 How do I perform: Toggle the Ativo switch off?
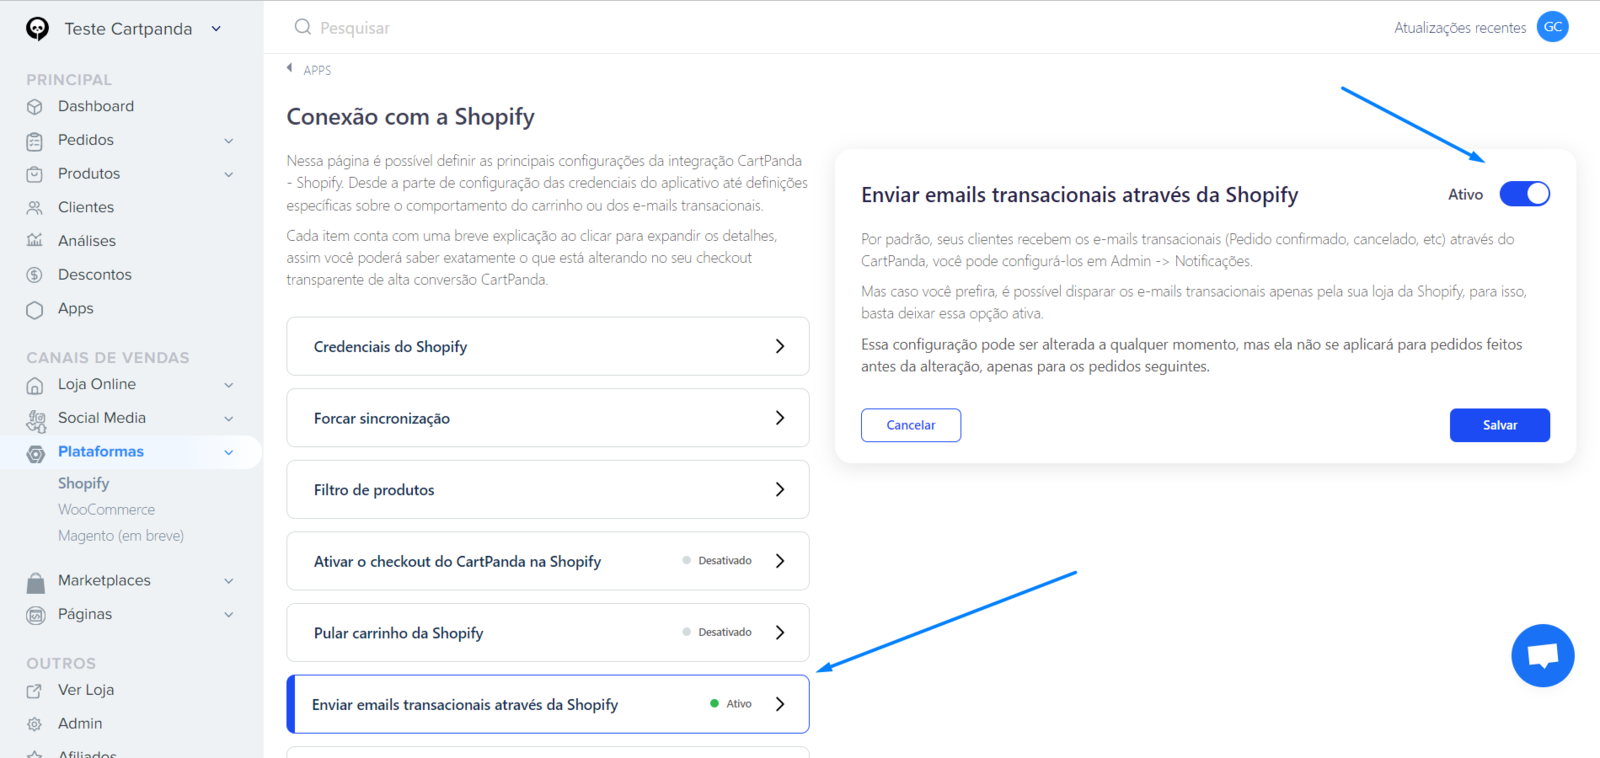click(x=1524, y=194)
